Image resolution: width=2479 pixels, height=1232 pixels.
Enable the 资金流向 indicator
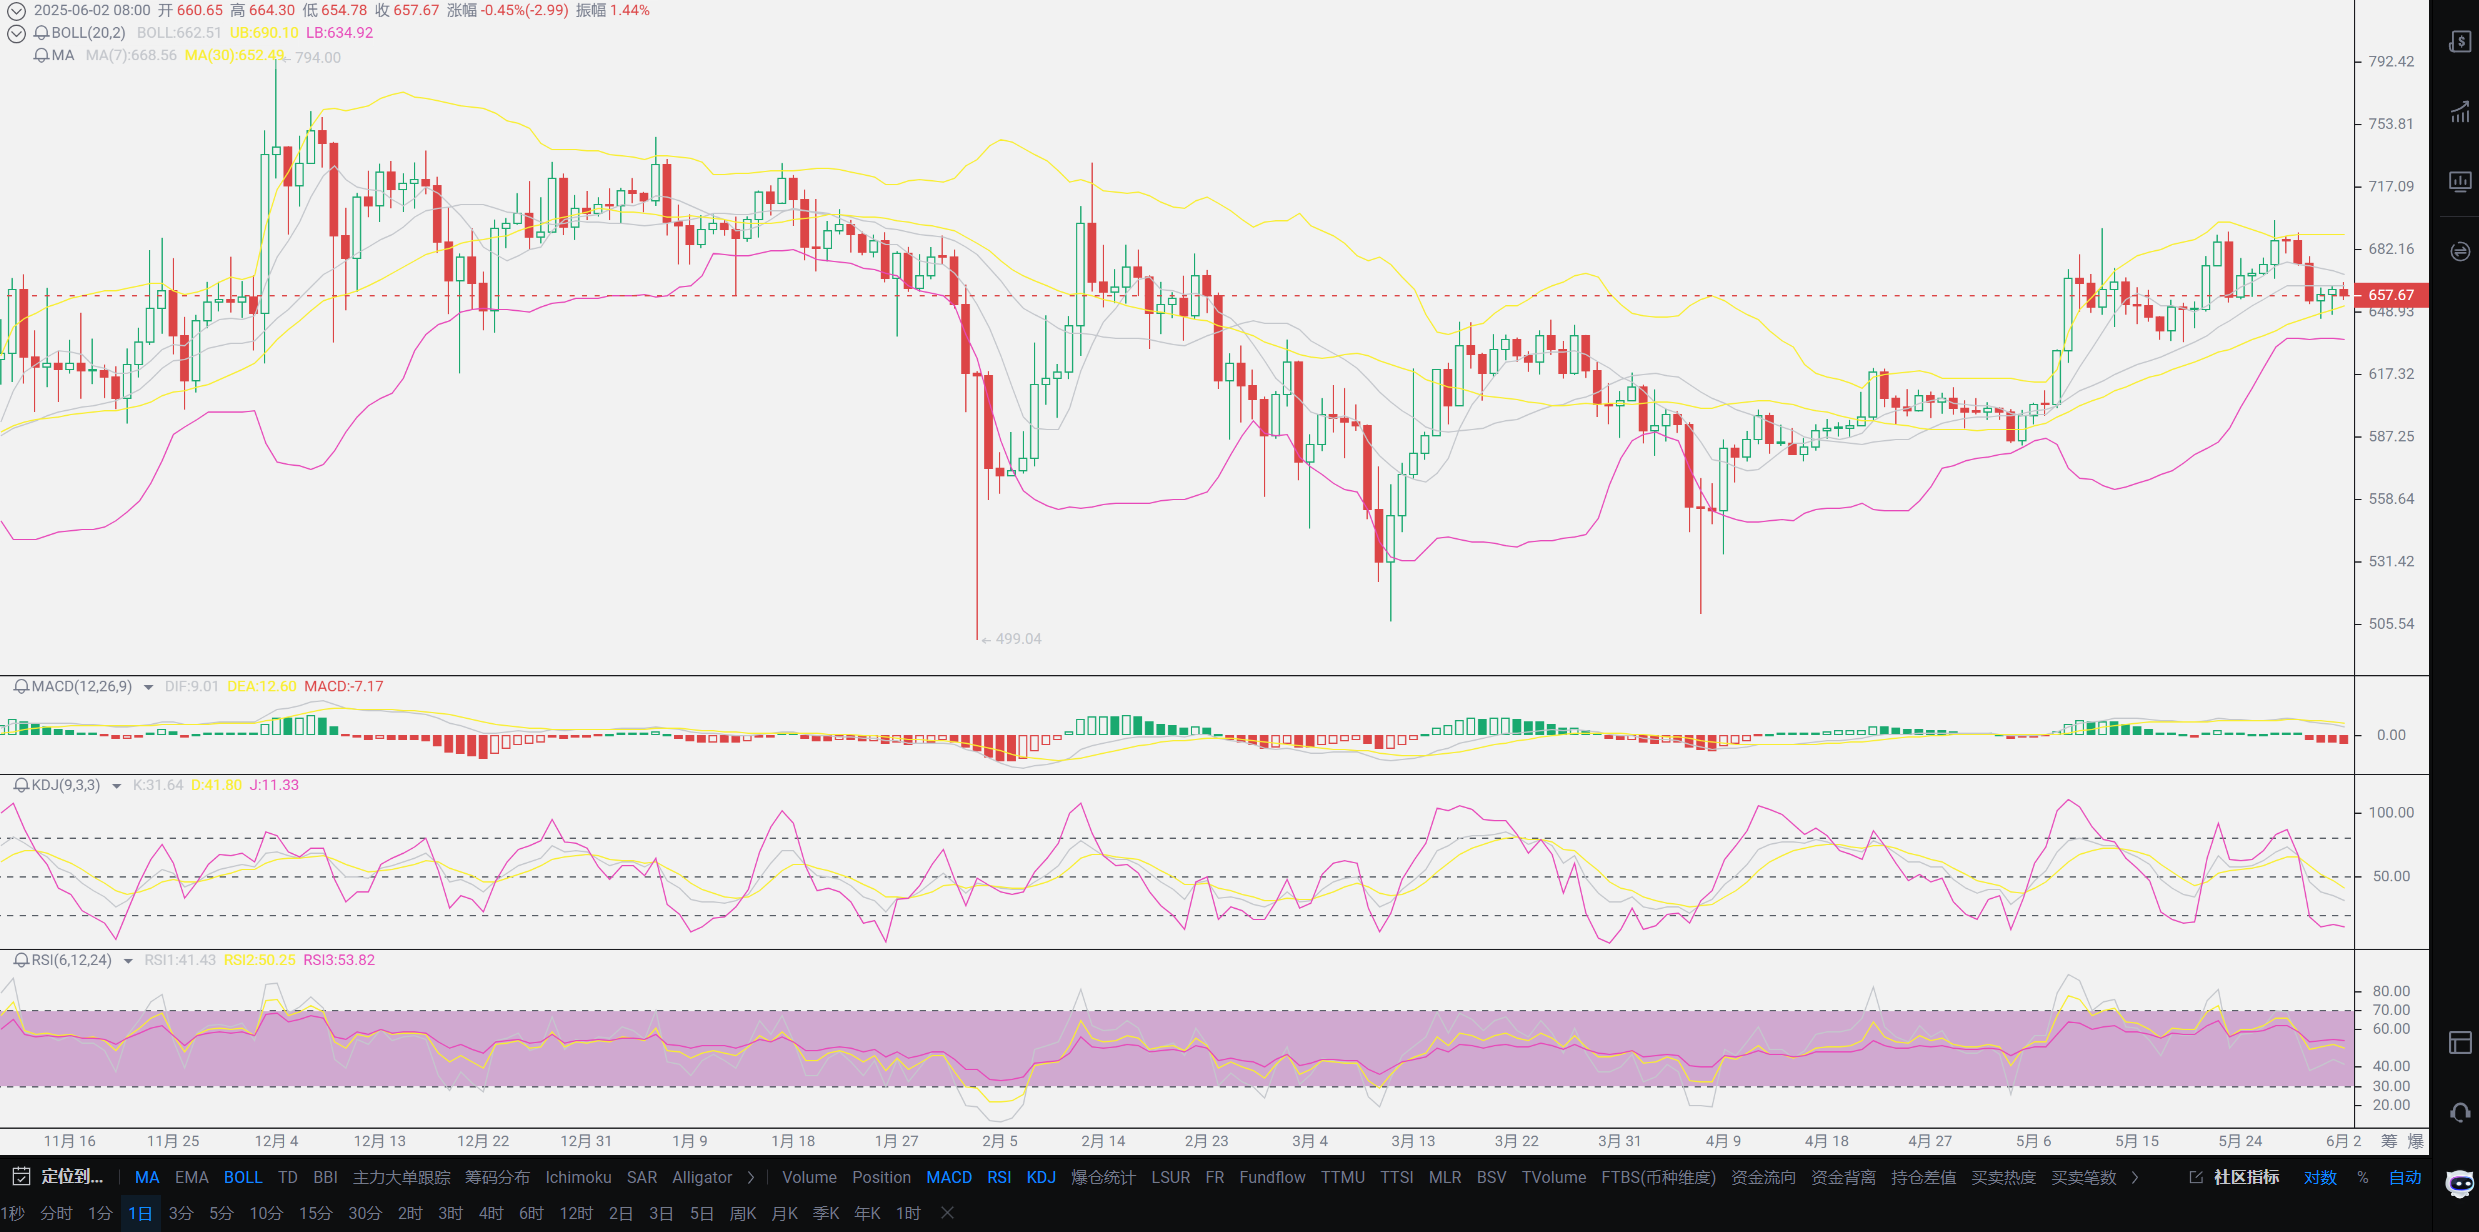coord(1763,1177)
